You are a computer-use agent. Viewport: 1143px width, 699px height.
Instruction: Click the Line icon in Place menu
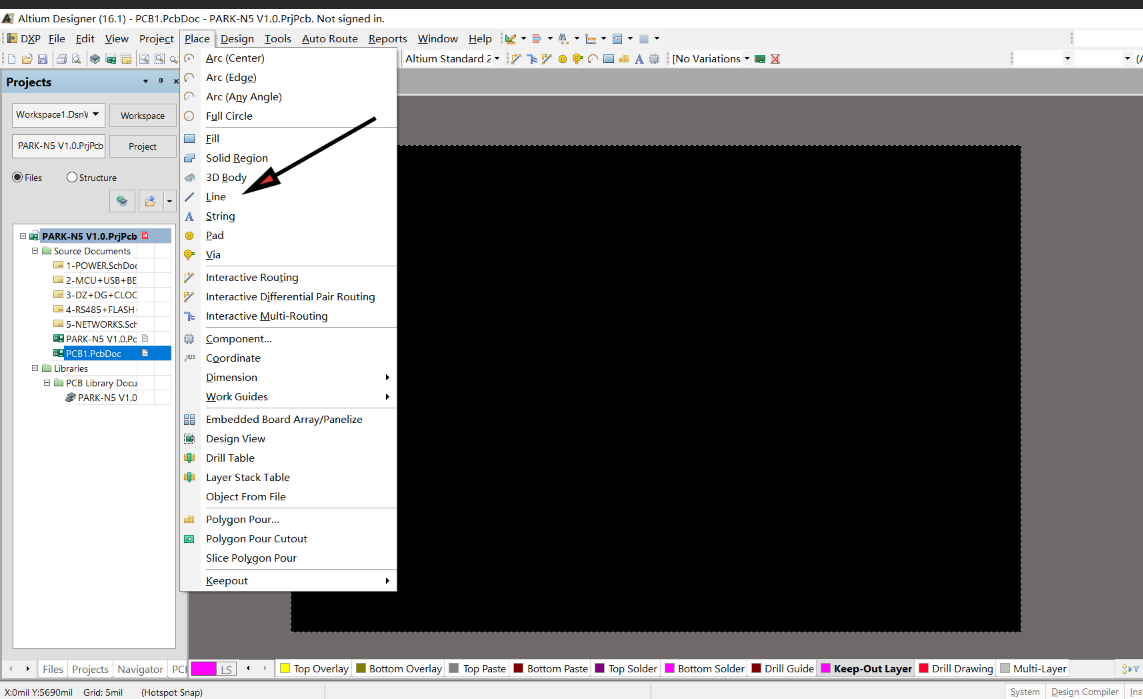tap(190, 197)
